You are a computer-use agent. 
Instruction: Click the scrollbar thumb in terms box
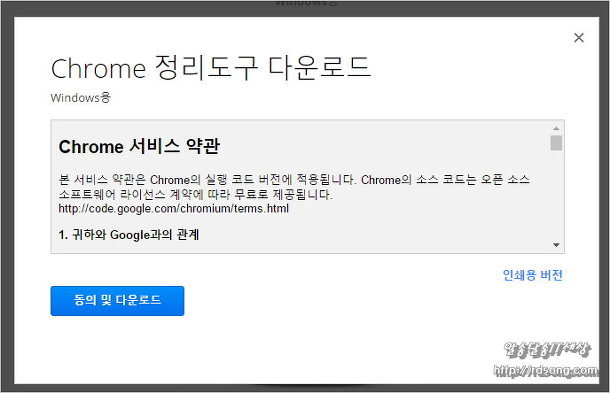(x=556, y=143)
